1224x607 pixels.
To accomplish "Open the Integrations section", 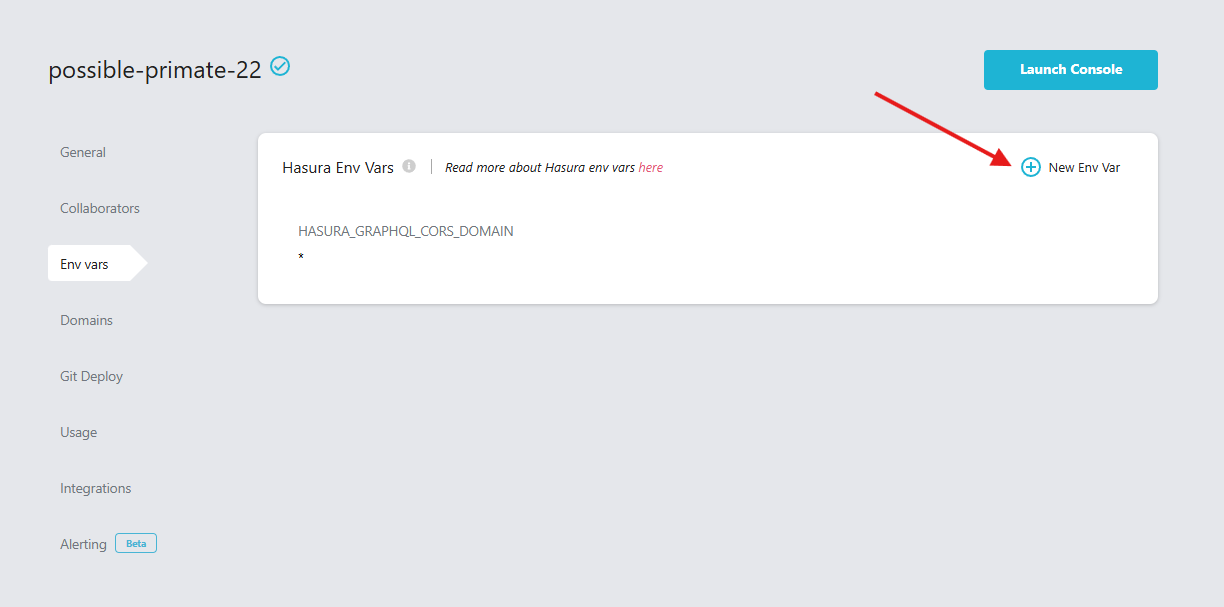I will (x=95, y=487).
